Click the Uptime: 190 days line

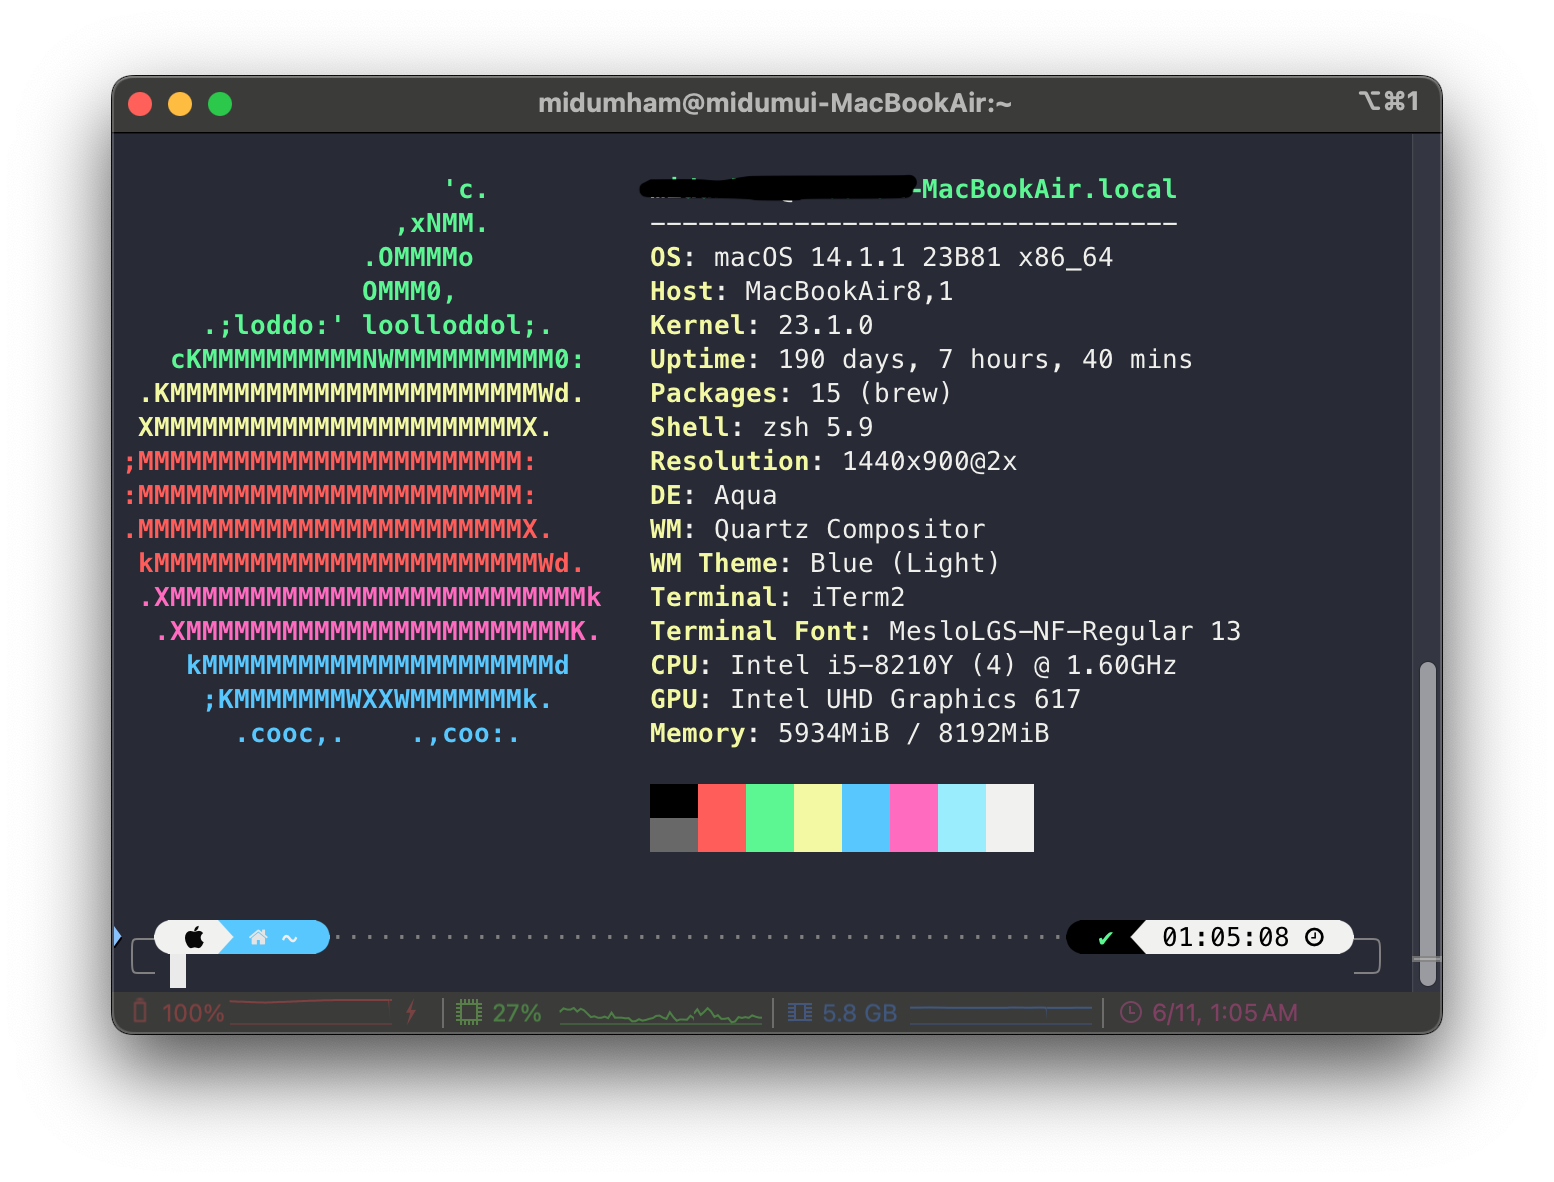(x=921, y=359)
